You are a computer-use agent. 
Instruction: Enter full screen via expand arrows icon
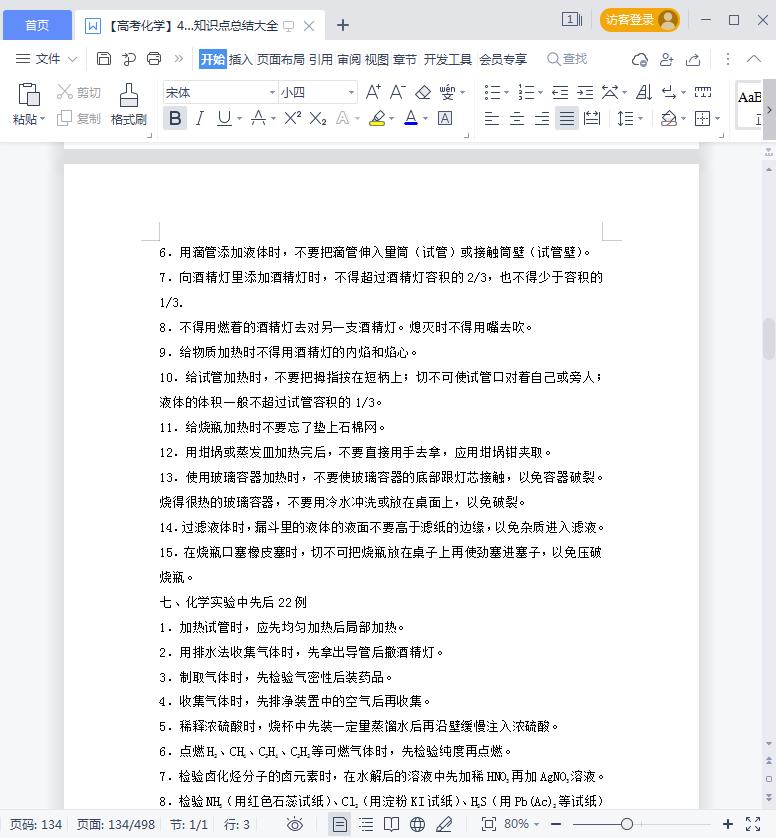point(753,824)
